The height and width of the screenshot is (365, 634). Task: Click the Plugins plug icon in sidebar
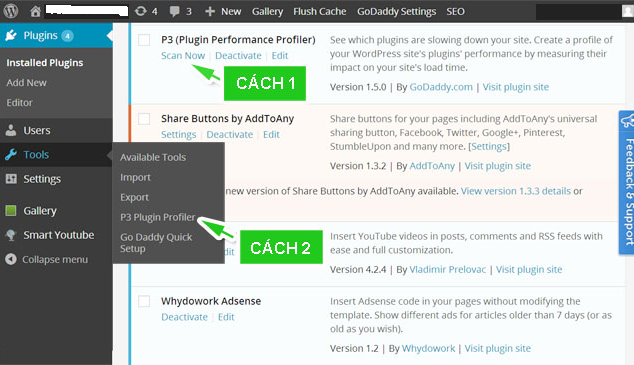(x=11, y=36)
